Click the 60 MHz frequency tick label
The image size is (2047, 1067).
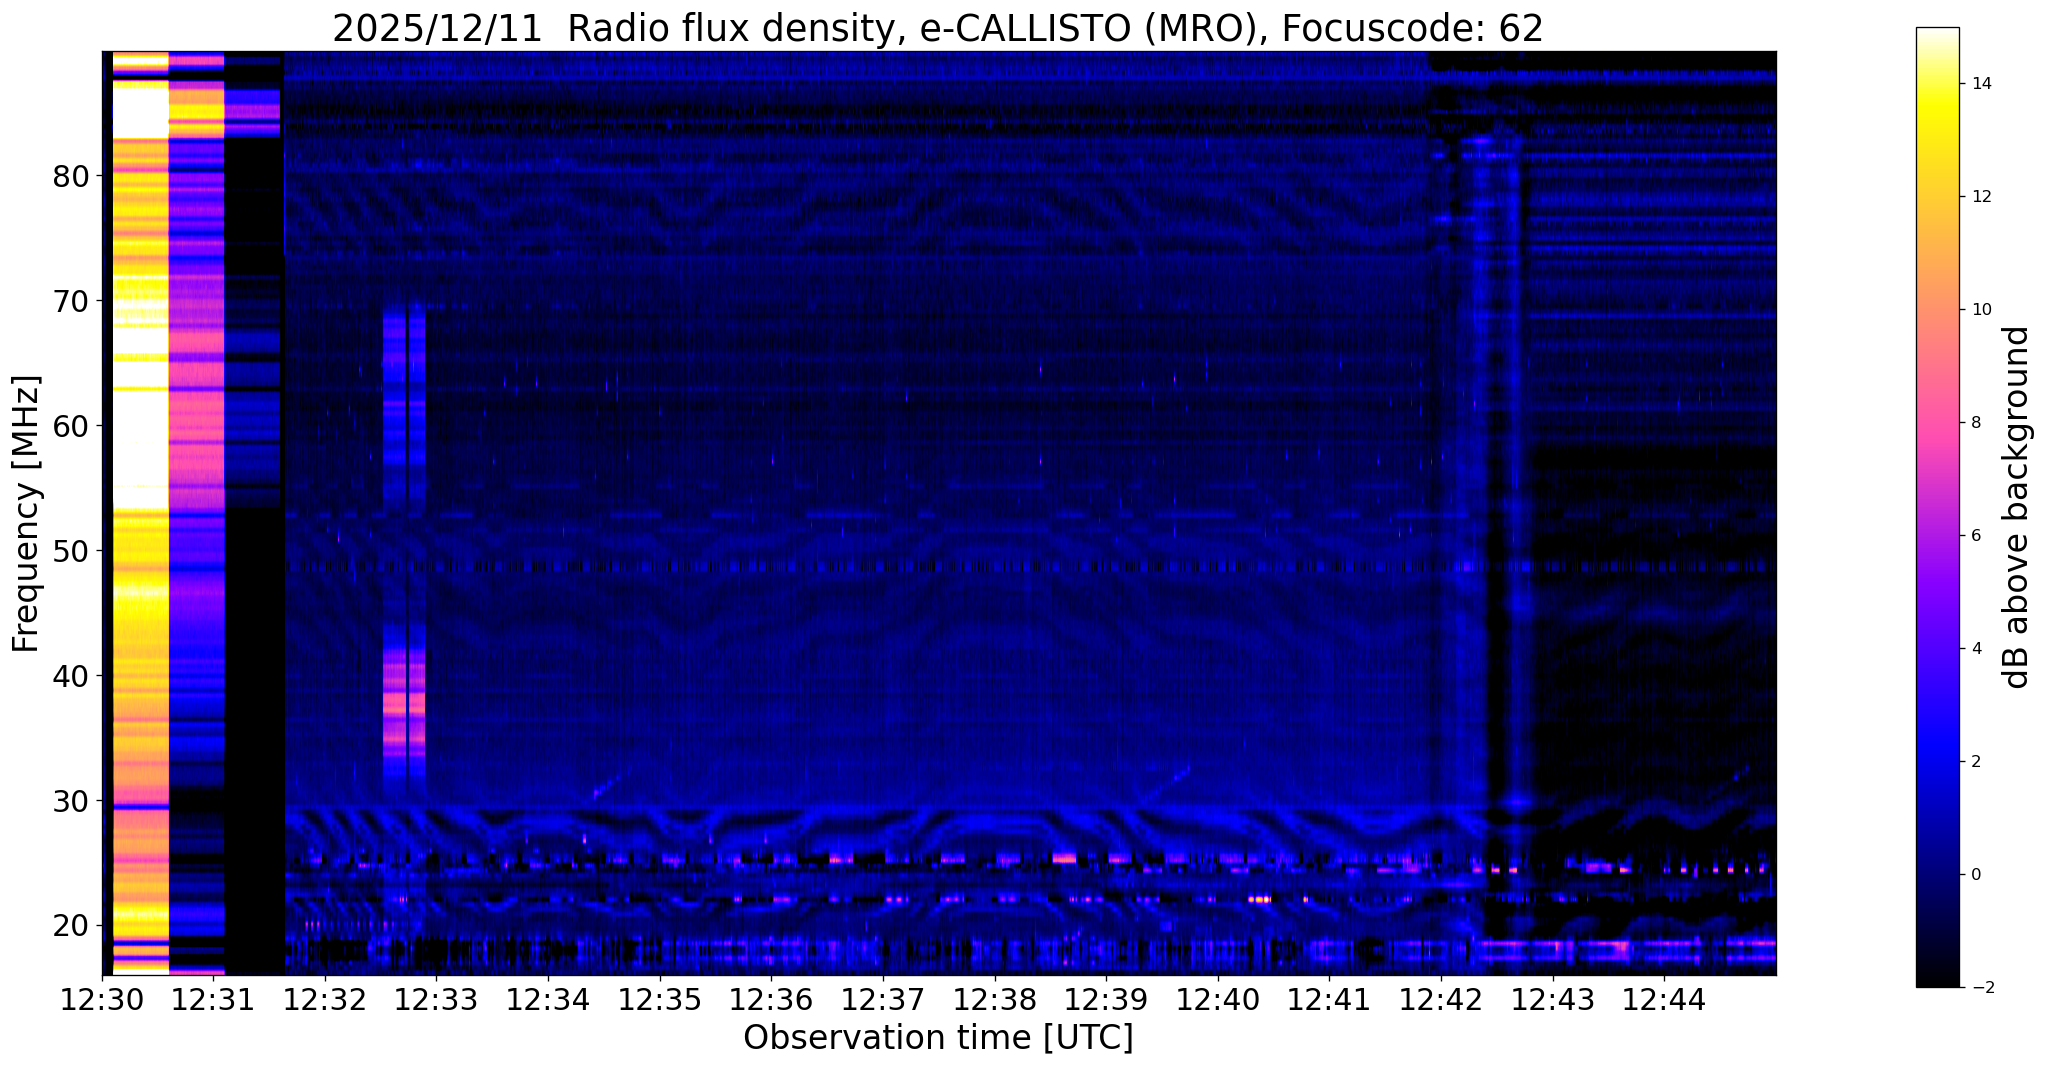70,426
